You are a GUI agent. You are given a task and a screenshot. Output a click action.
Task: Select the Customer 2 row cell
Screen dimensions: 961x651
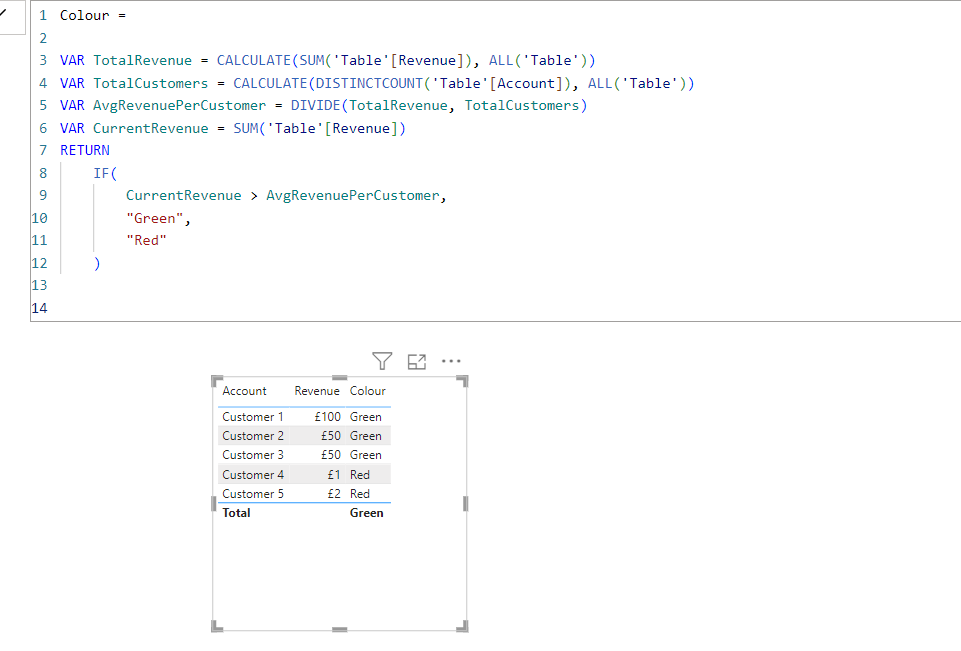click(x=253, y=436)
